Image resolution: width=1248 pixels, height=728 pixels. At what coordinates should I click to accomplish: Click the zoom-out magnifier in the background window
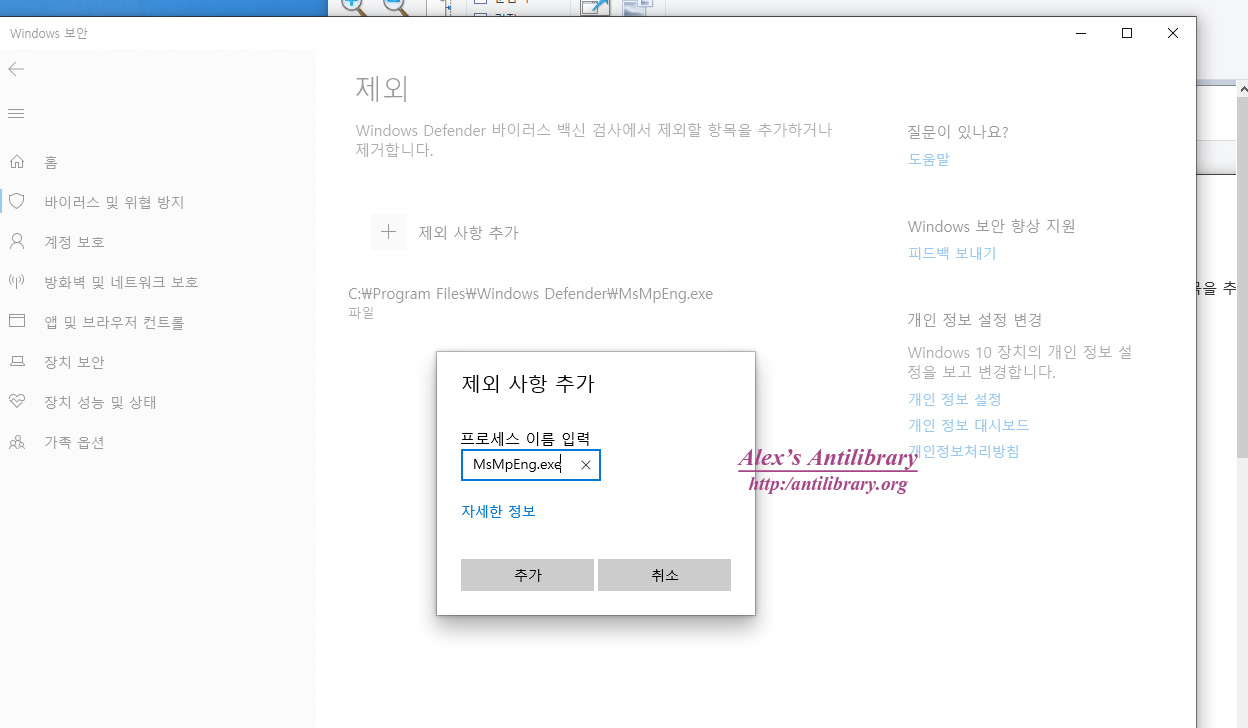(x=395, y=6)
